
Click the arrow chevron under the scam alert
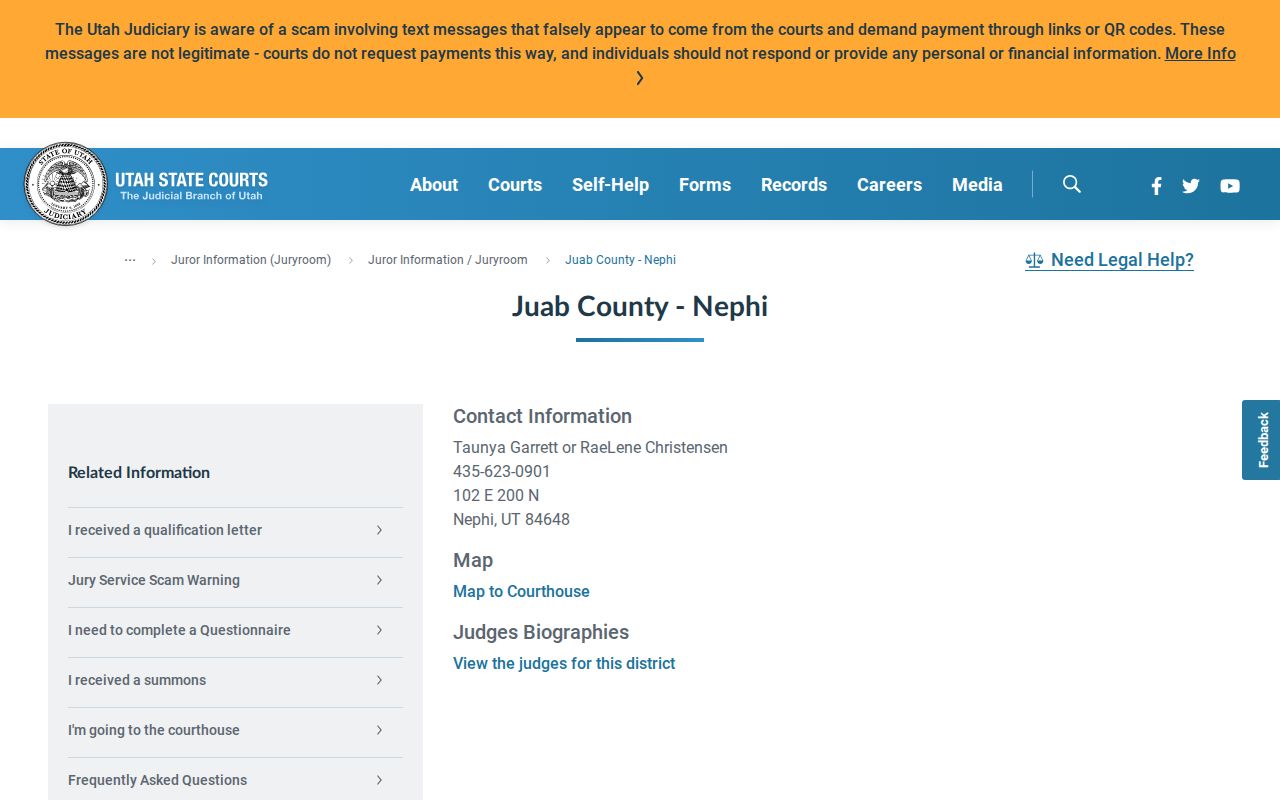point(640,78)
